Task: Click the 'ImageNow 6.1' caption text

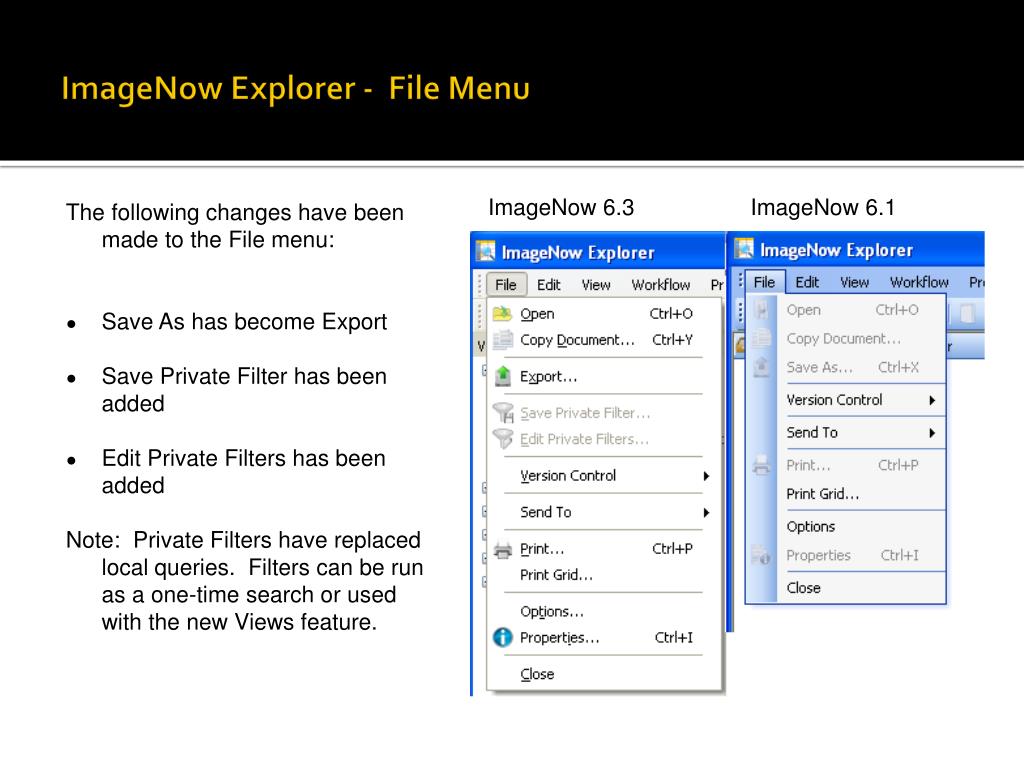Action: [x=823, y=208]
